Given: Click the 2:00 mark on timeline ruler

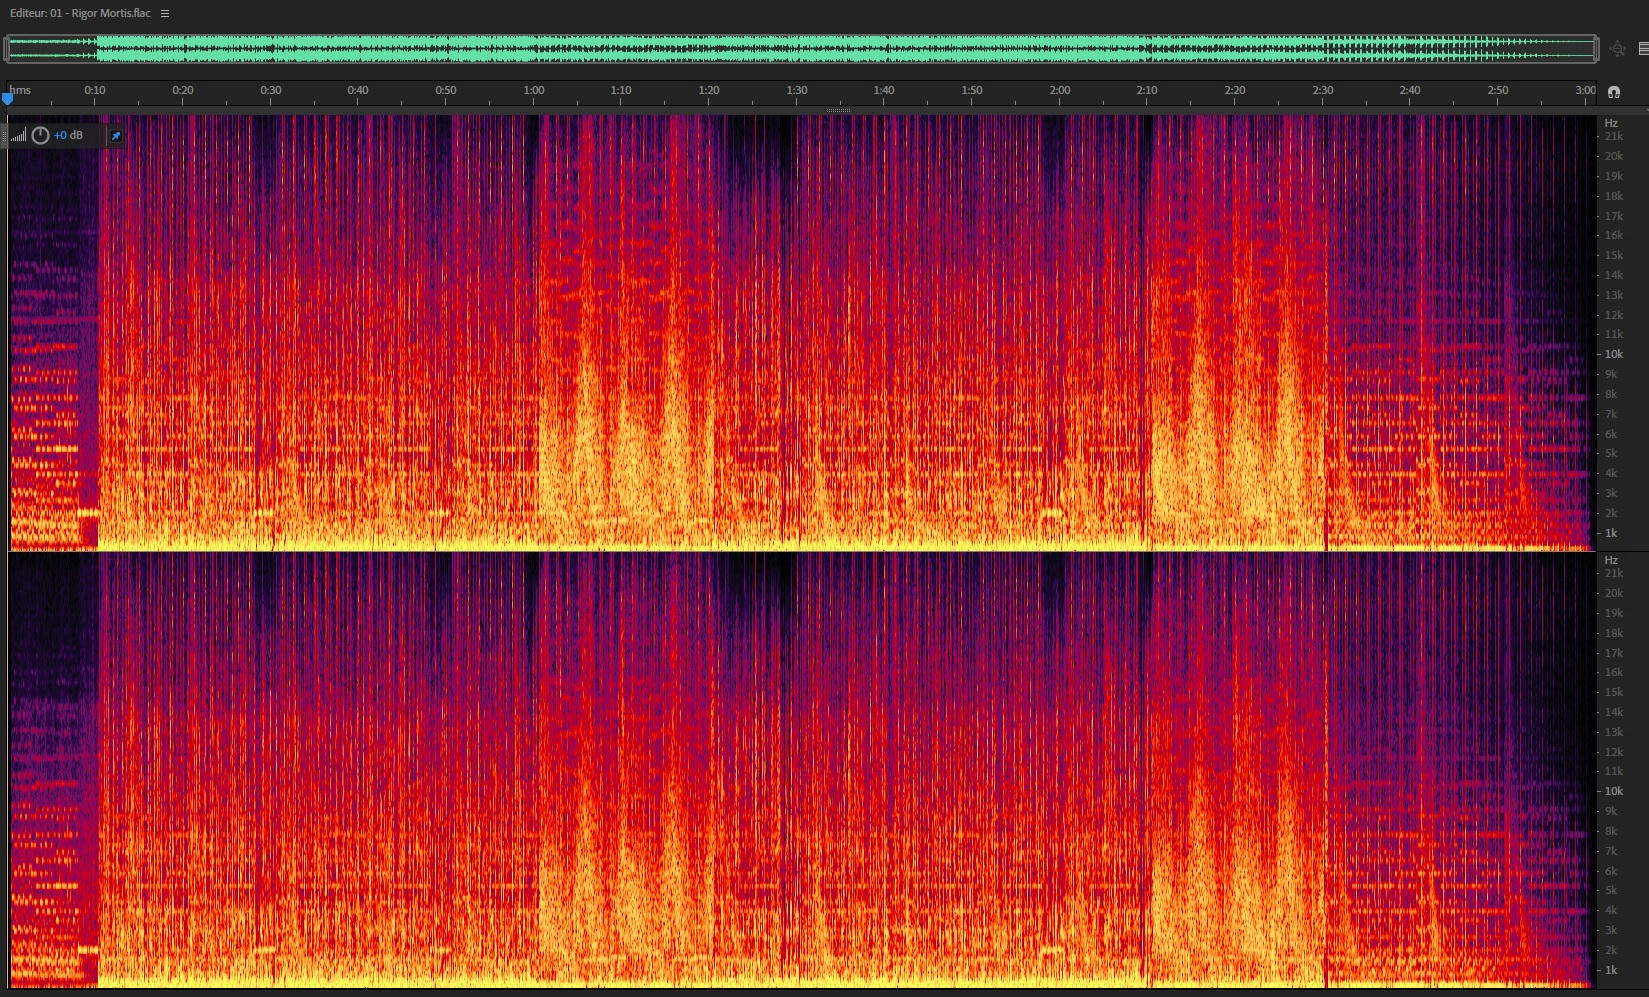Looking at the screenshot, I should click(x=1060, y=90).
